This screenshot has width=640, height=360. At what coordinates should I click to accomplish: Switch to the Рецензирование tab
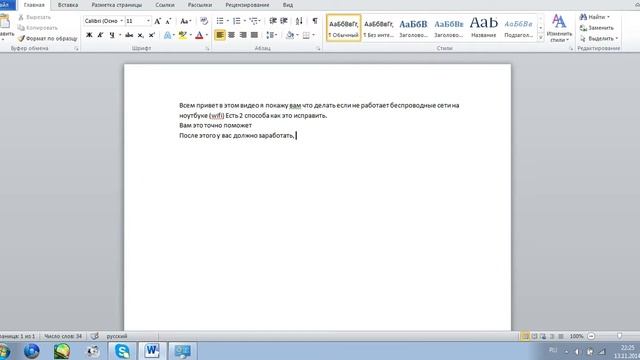tap(247, 5)
